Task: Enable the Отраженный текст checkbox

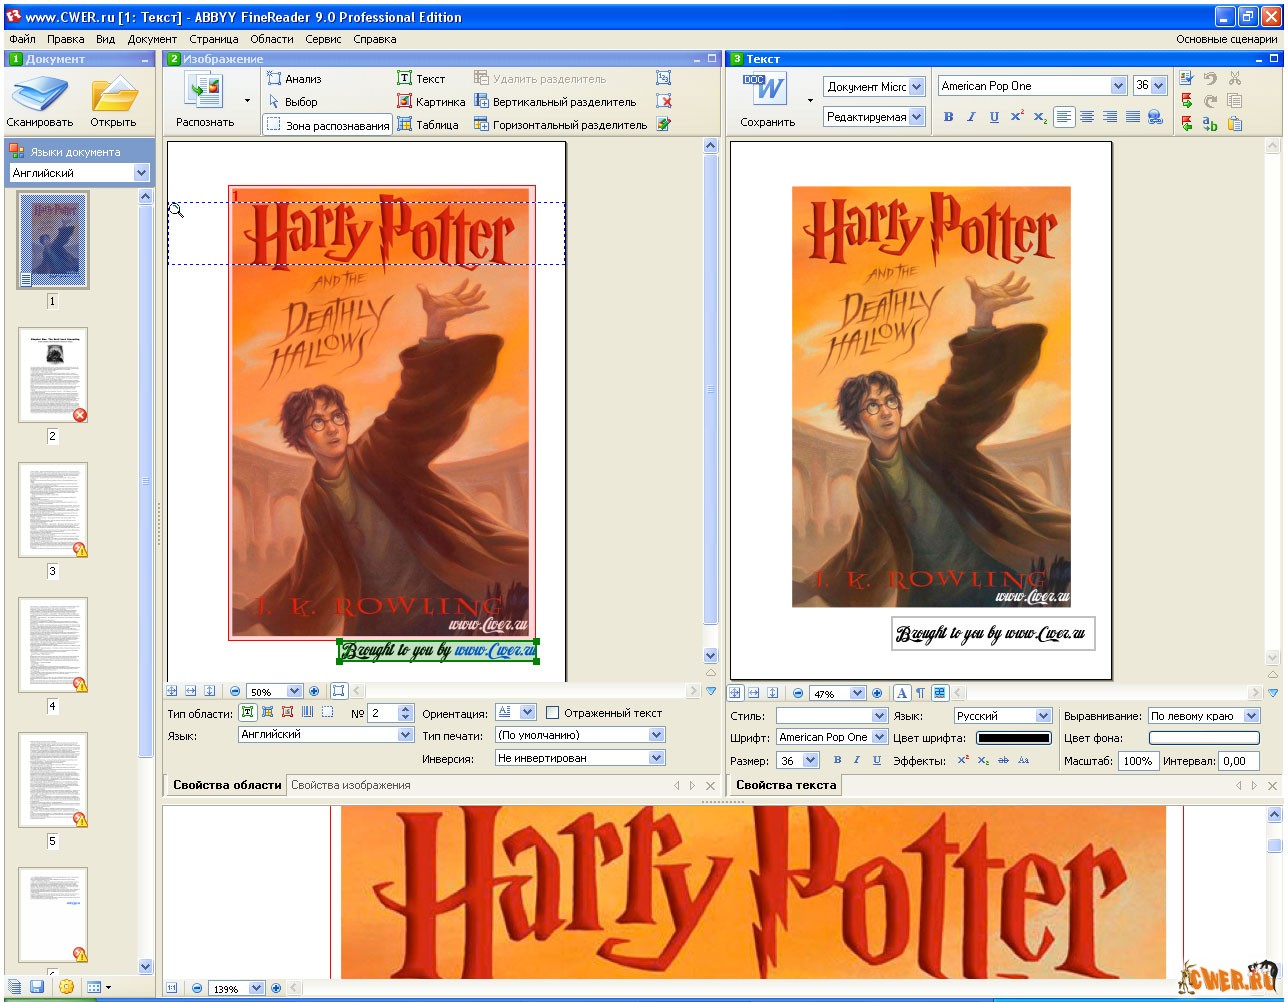Action: coord(552,713)
